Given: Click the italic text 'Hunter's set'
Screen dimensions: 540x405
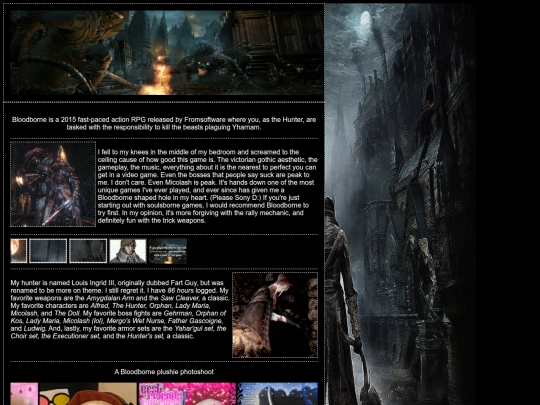Looking at the screenshot, I should tap(145, 336).
